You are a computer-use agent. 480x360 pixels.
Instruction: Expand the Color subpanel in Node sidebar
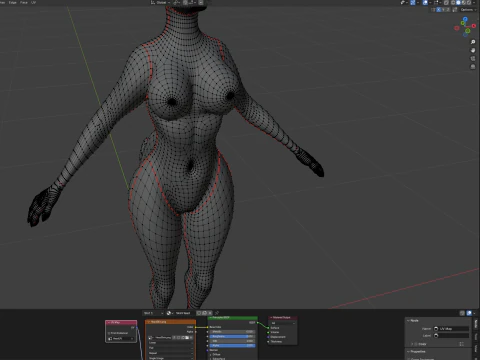tap(412, 344)
